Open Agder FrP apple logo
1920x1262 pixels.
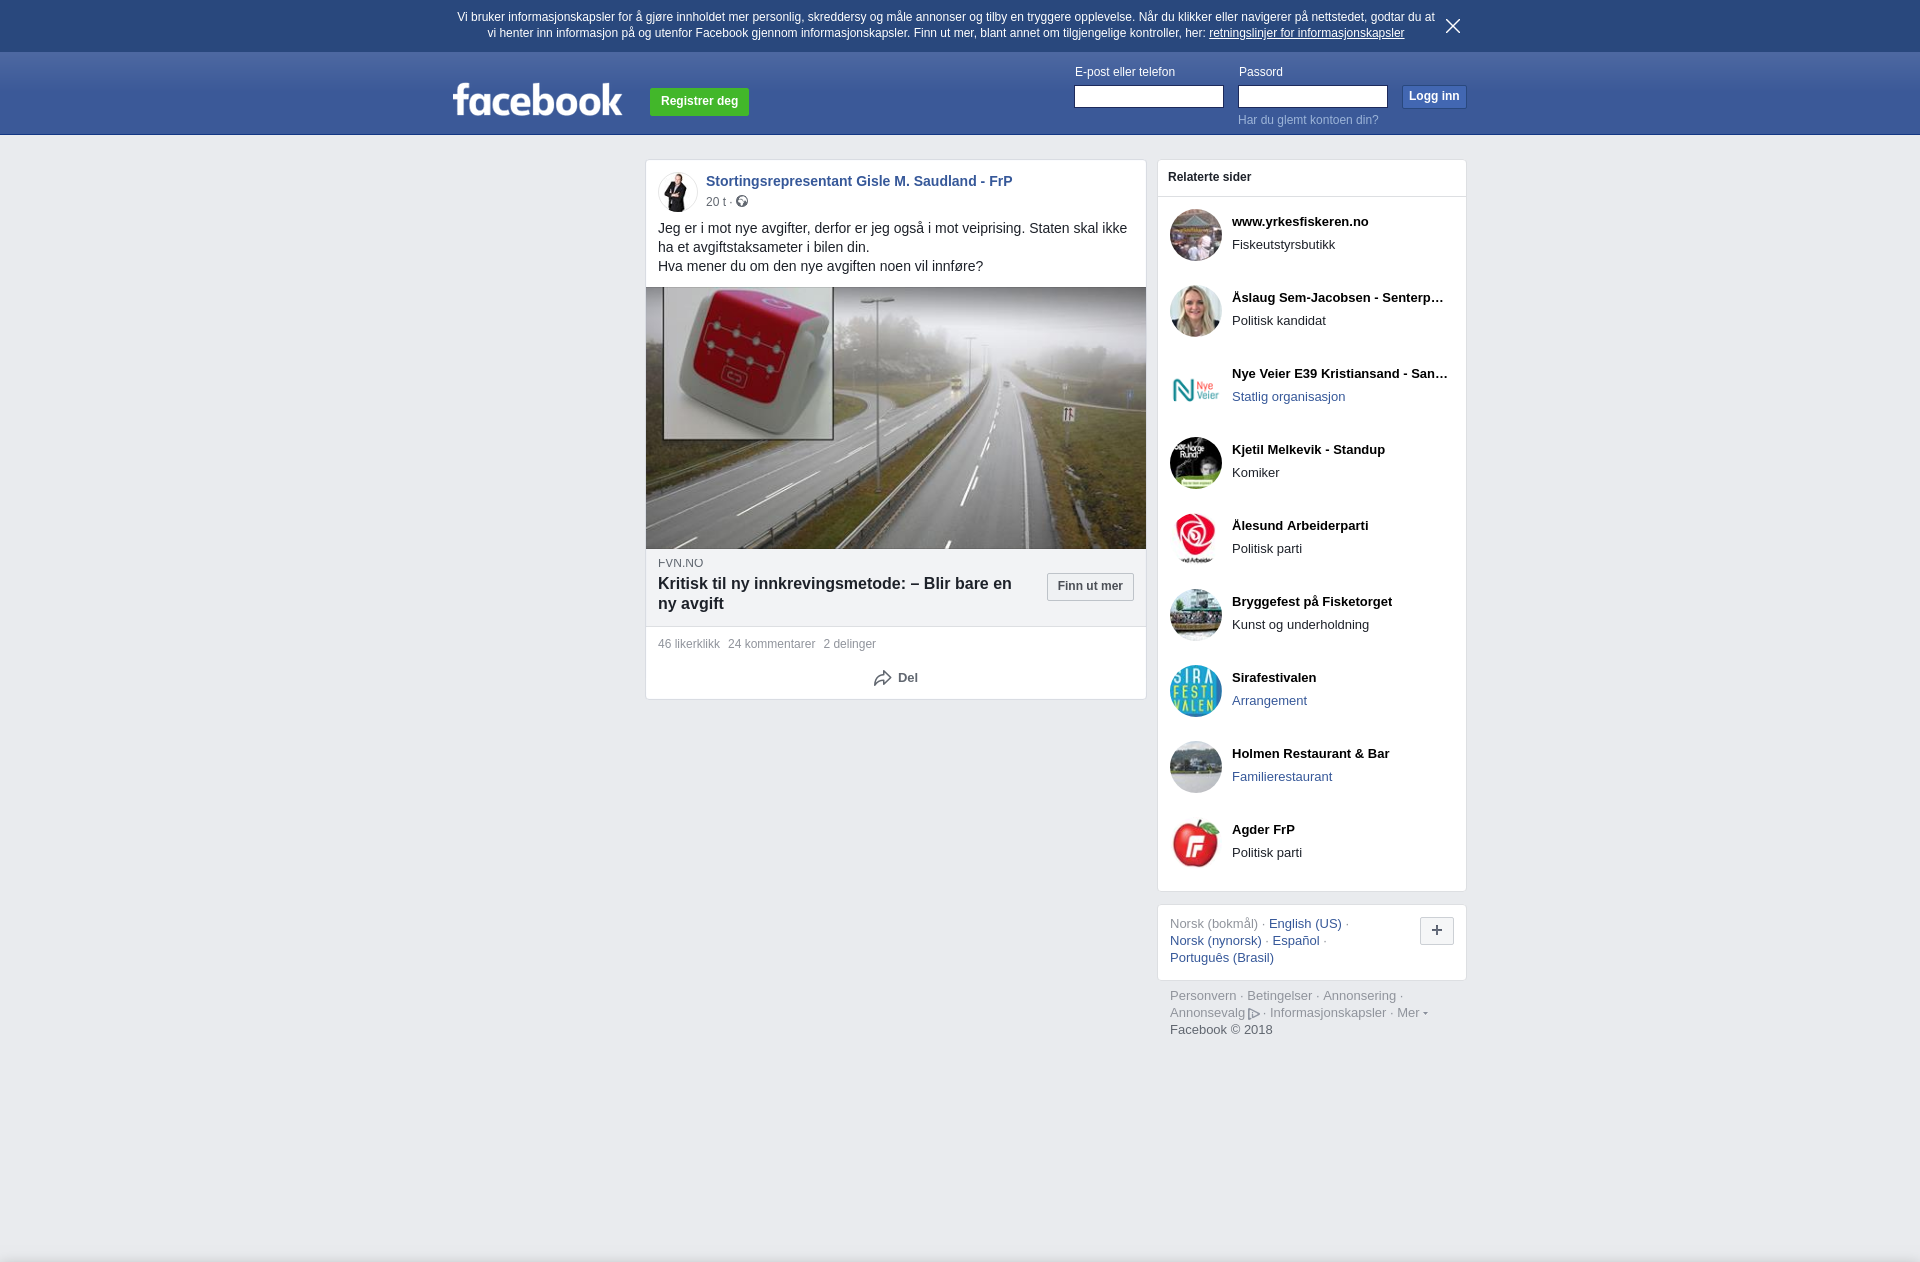[x=1196, y=843]
